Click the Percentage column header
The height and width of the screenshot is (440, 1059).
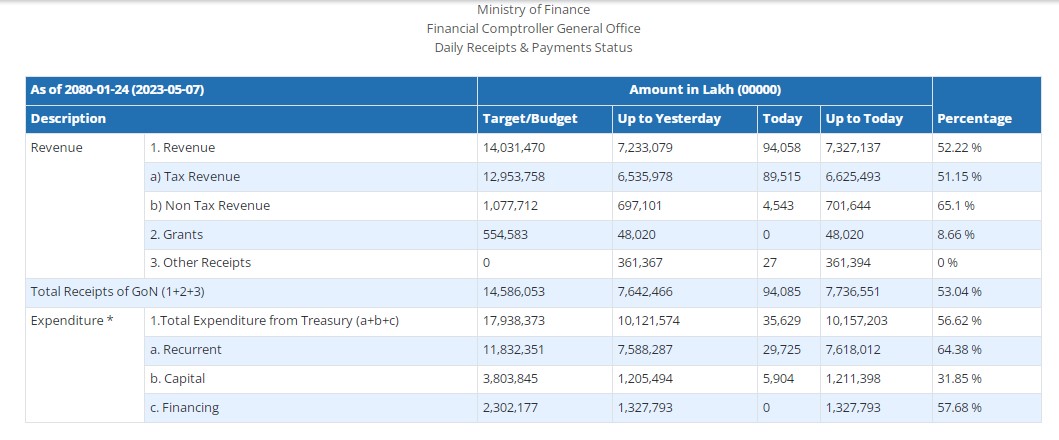(974, 118)
